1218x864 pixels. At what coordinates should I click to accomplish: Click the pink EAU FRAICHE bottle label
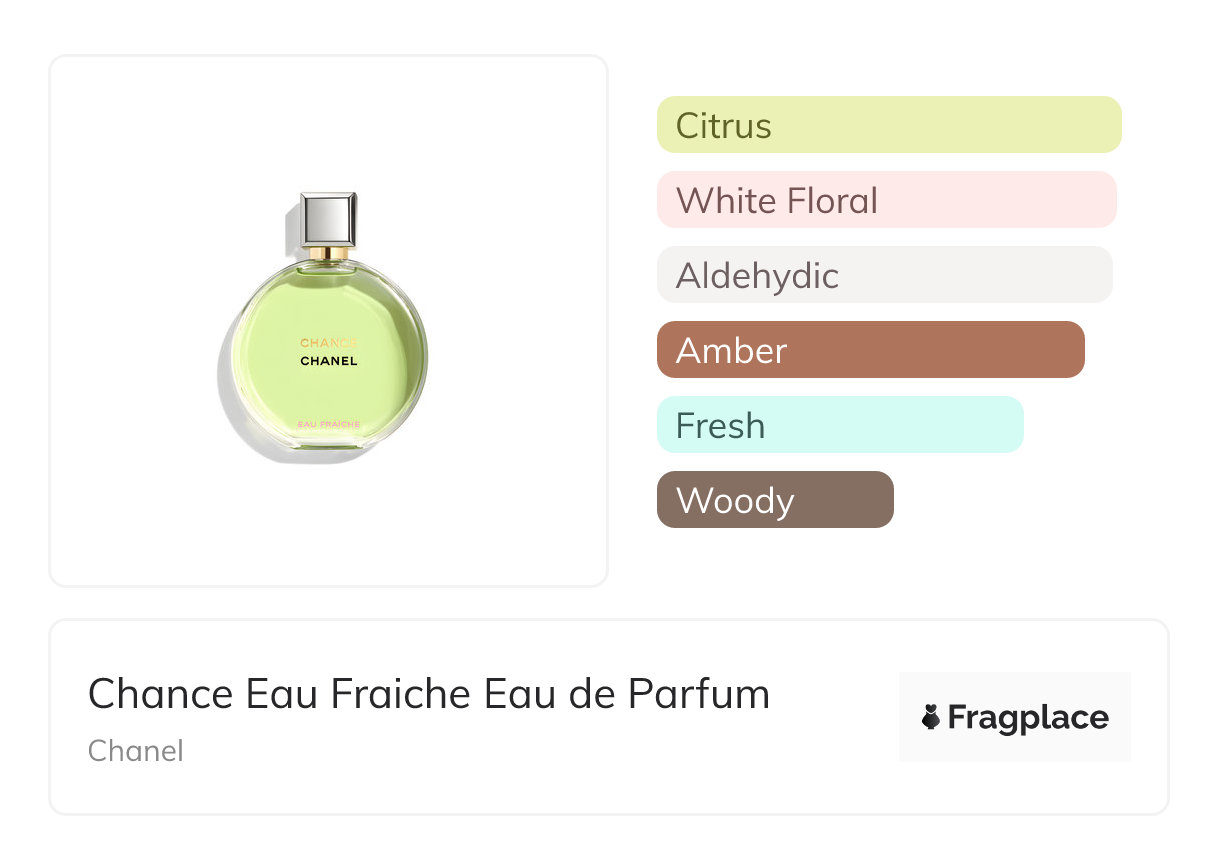(328, 424)
